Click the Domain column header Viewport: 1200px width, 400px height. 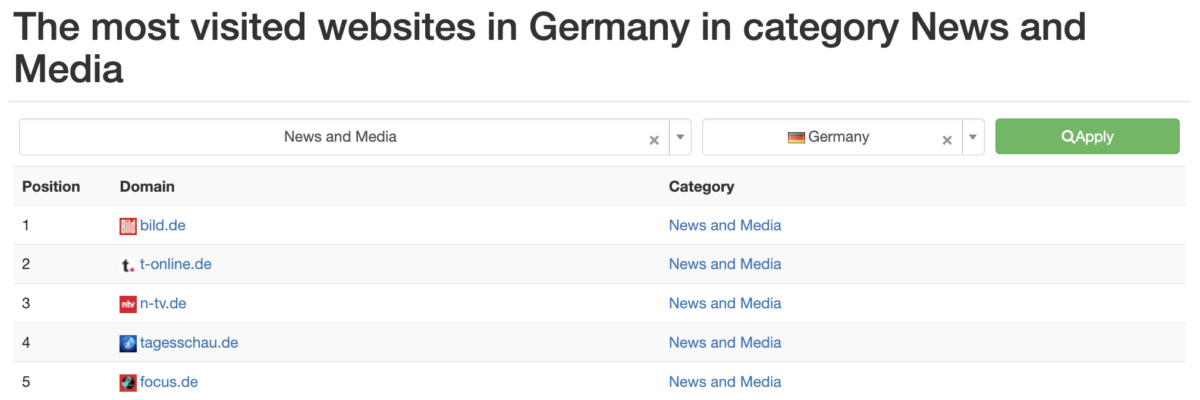coord(147,187)
